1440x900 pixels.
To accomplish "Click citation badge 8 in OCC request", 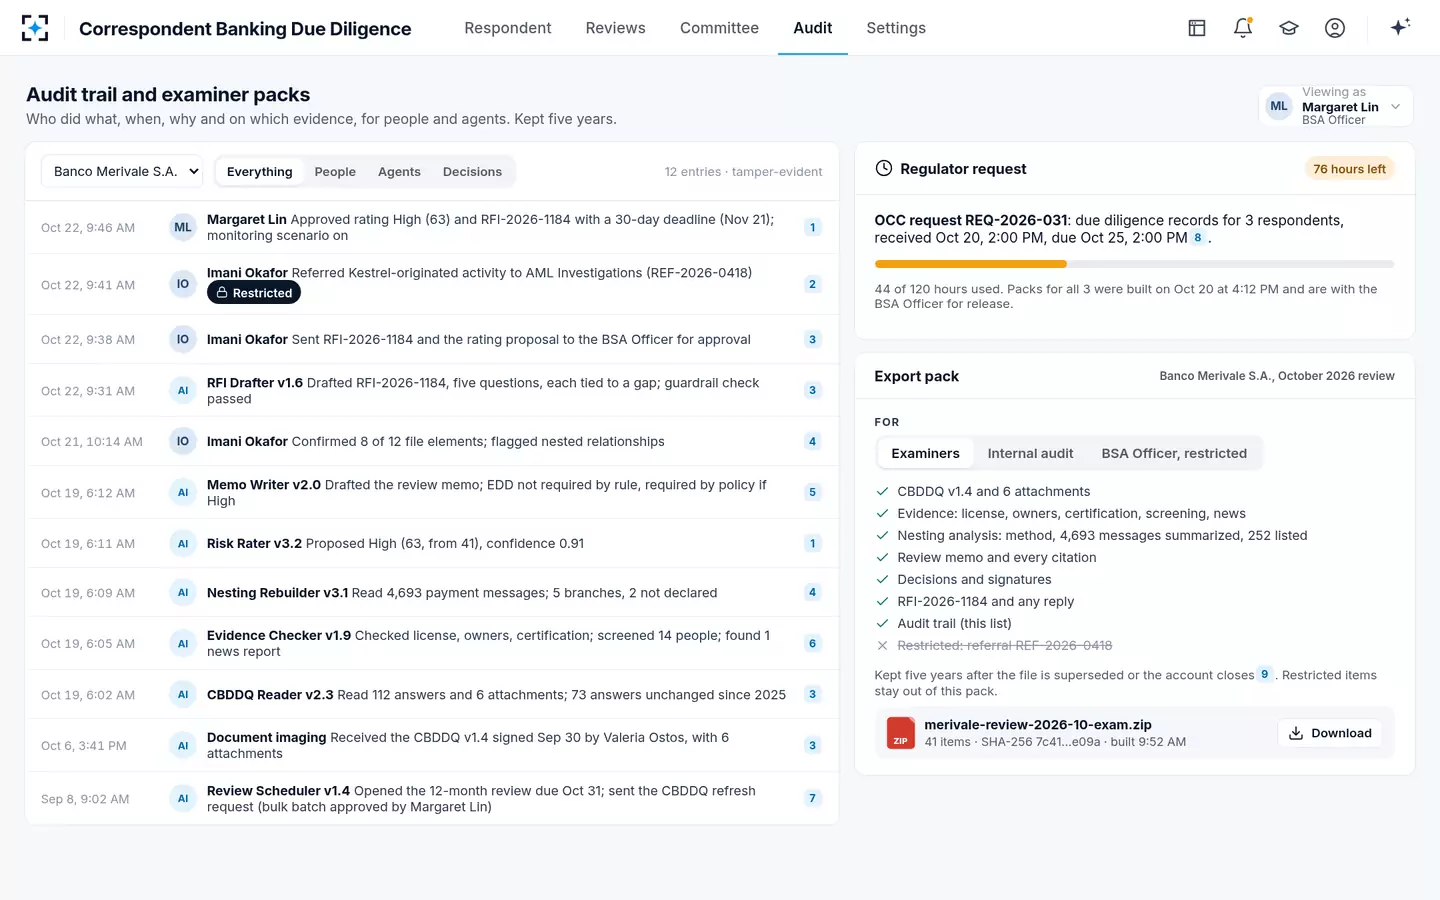I will (1198, 238).
